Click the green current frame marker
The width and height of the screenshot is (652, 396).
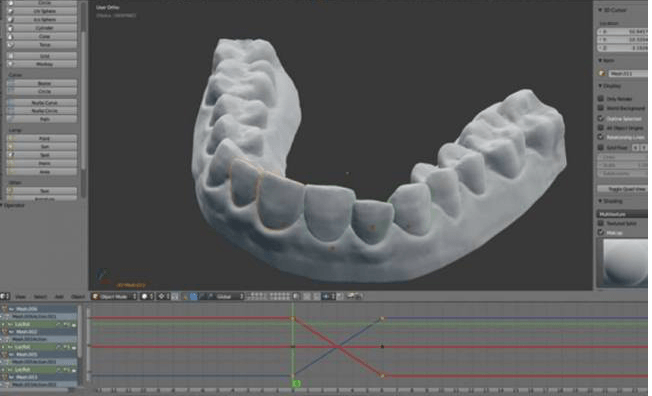point(296,384)
